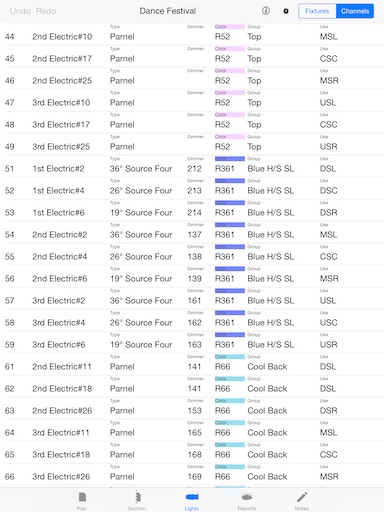The height and width of the screenshot is (512, 384).
Task: Tap the info circle icon
Action: (266, 11)
